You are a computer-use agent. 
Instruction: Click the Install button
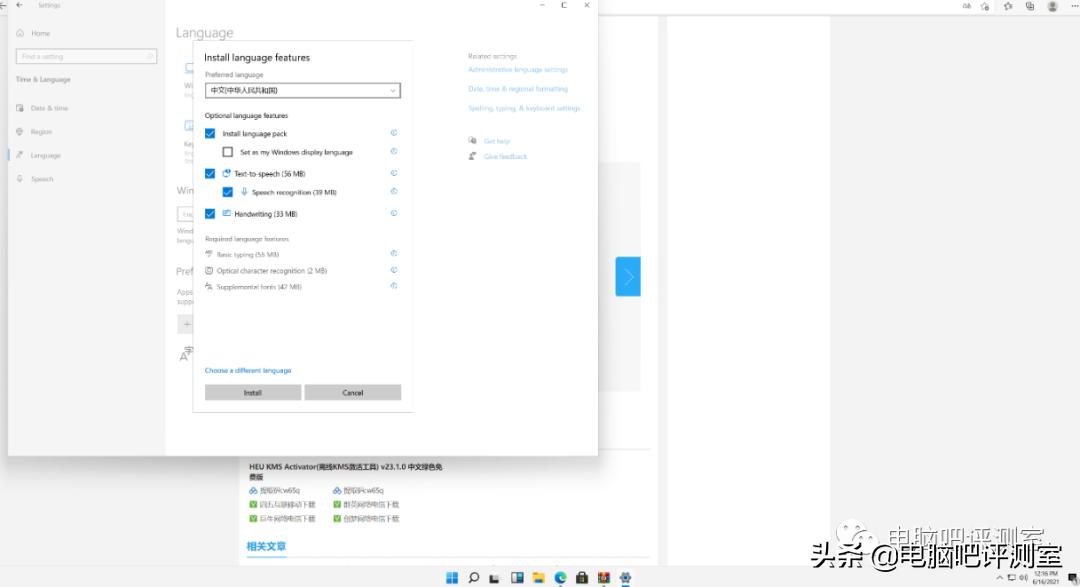tap(253, 392)
